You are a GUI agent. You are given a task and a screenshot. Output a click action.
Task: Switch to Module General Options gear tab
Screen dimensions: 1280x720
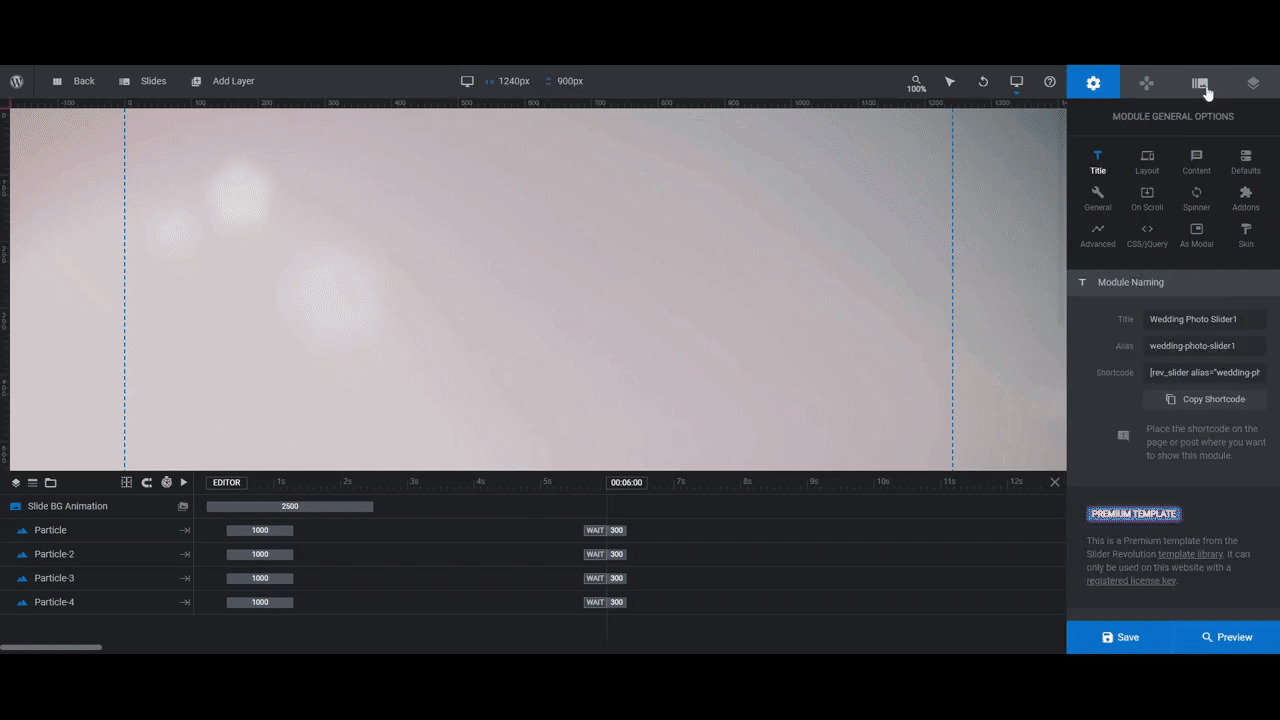1093,83
